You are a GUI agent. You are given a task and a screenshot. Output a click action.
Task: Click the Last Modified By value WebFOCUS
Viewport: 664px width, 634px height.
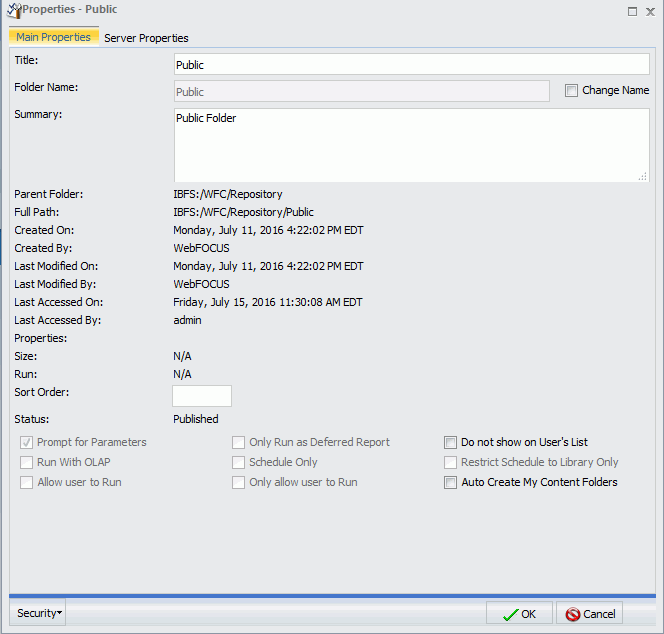(x=202, y=284)
